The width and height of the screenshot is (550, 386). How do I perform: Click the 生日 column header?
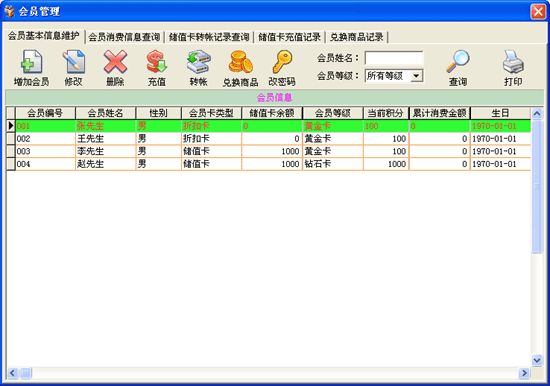[500, 113]
